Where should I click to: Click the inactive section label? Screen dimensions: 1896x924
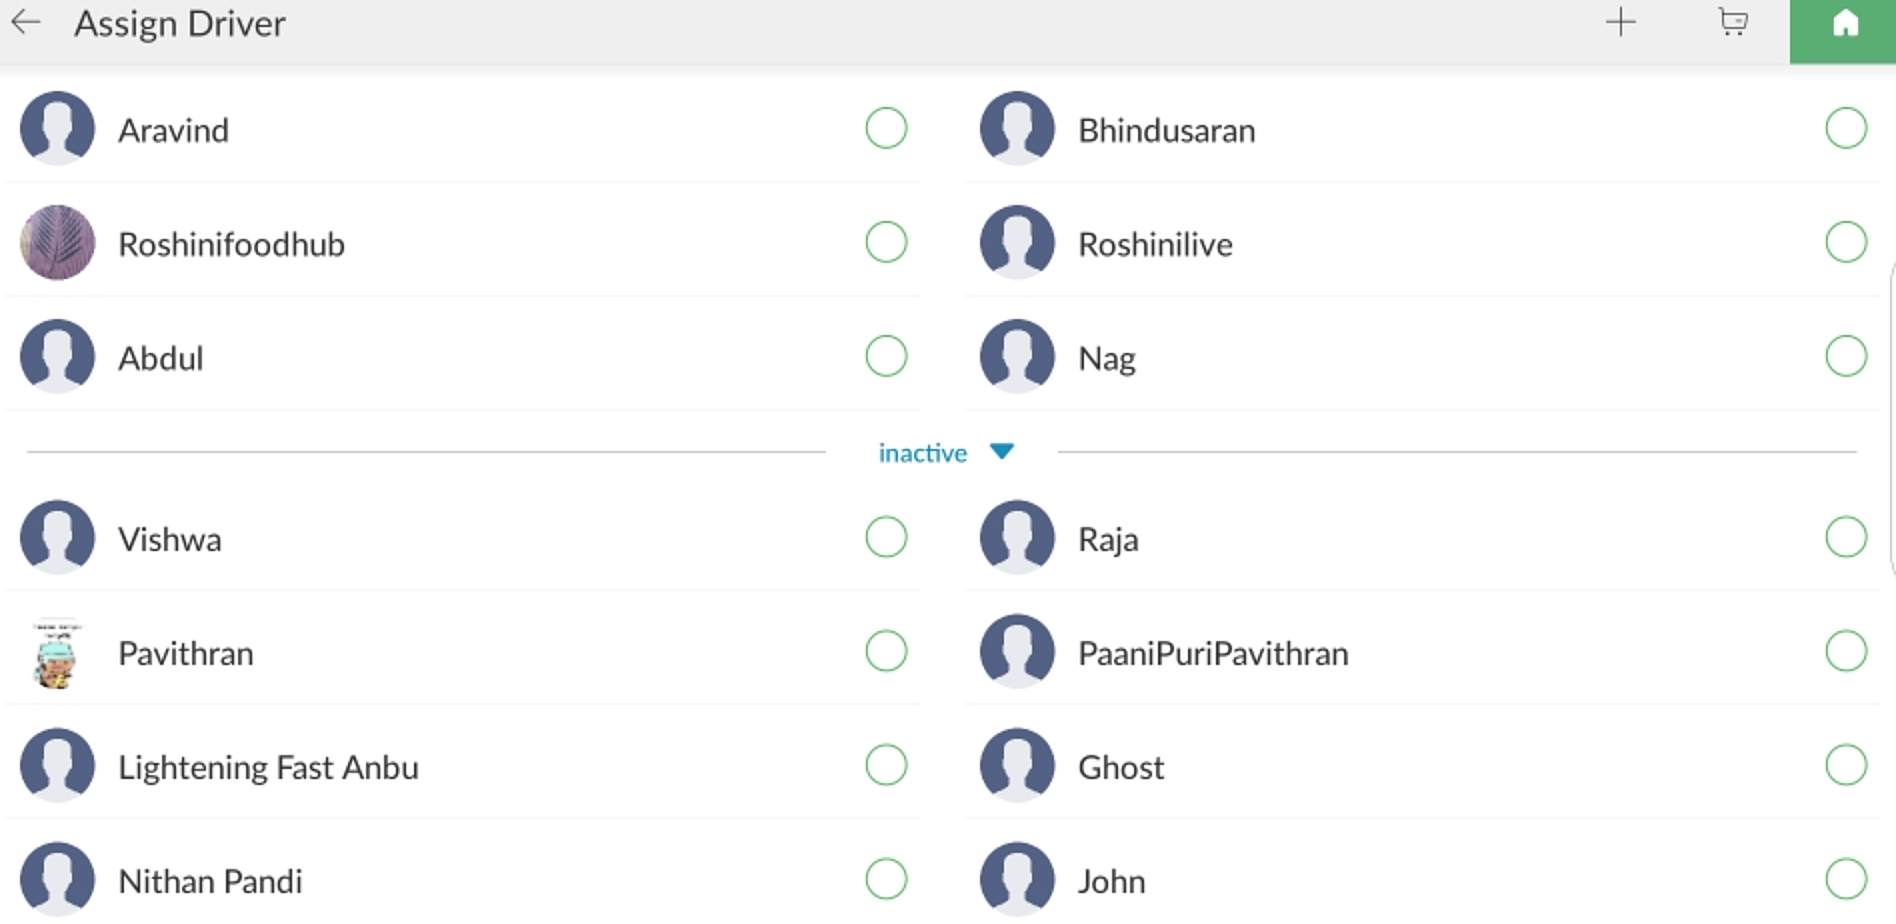point(922,453)
